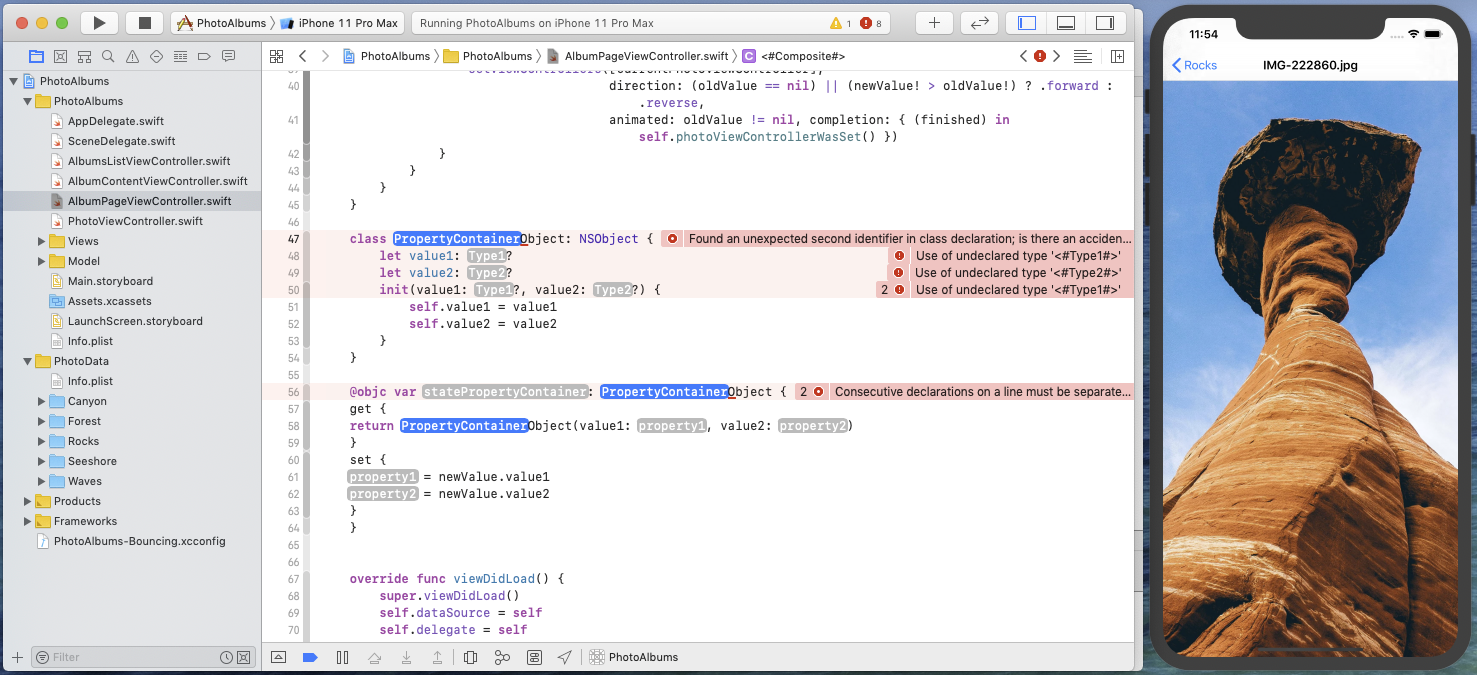Open AlbumsListViewController.swift file

(148, 161)
